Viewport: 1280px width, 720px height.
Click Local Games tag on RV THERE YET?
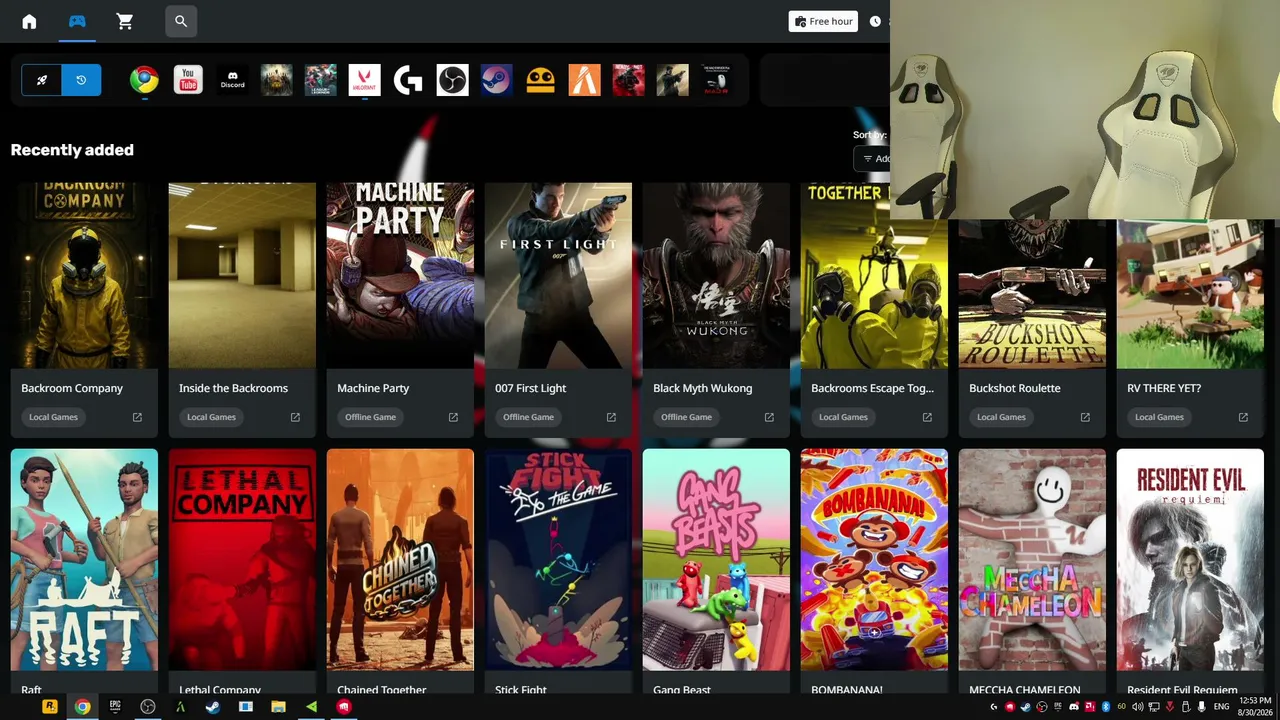click(1159, 417)
